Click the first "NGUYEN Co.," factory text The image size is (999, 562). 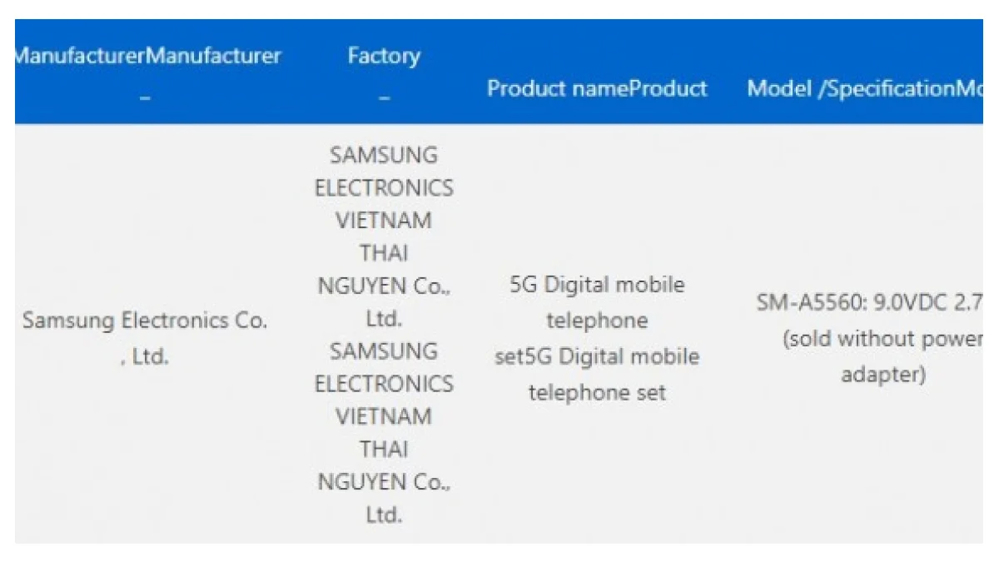[384, 286]
